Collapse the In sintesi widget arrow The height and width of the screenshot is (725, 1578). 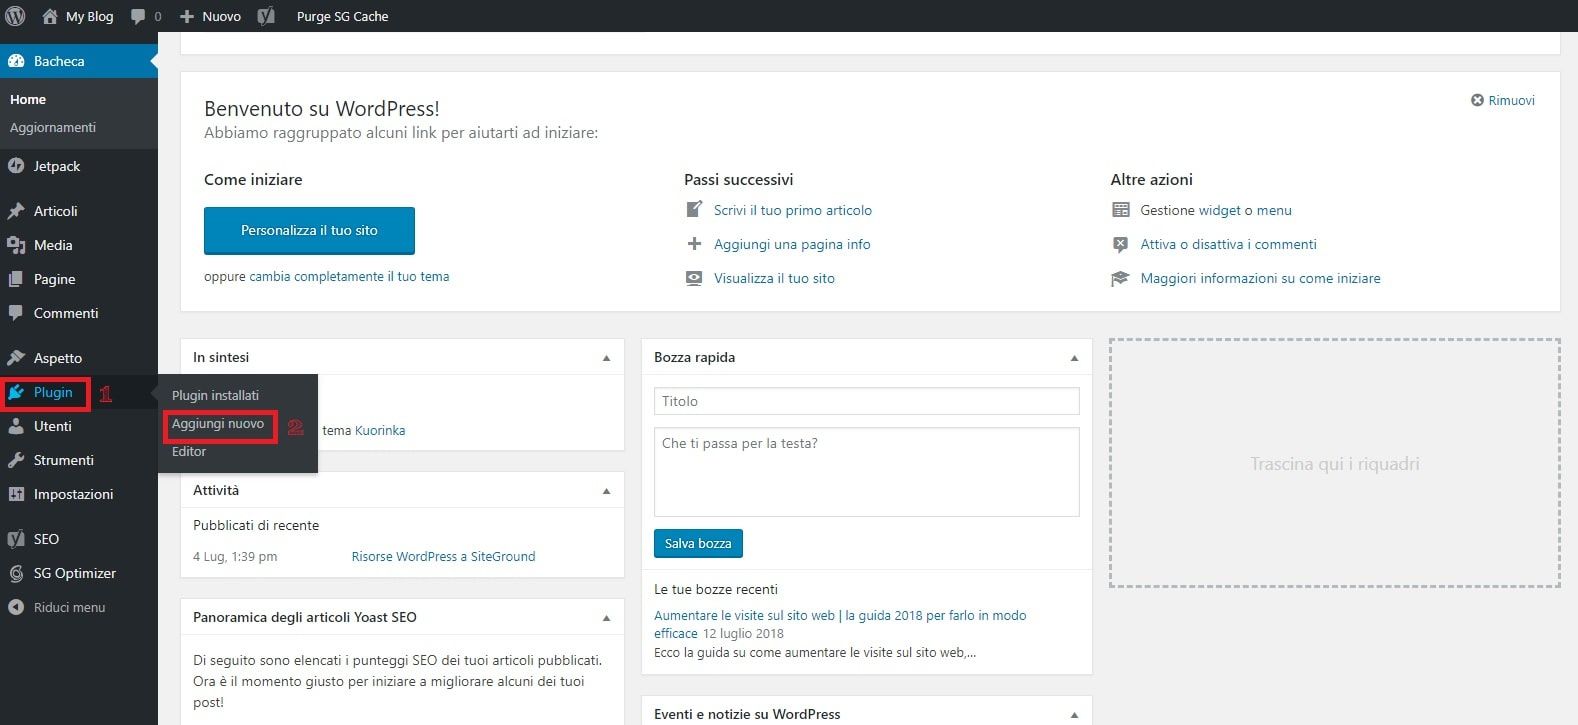click(x=606, y=358)
